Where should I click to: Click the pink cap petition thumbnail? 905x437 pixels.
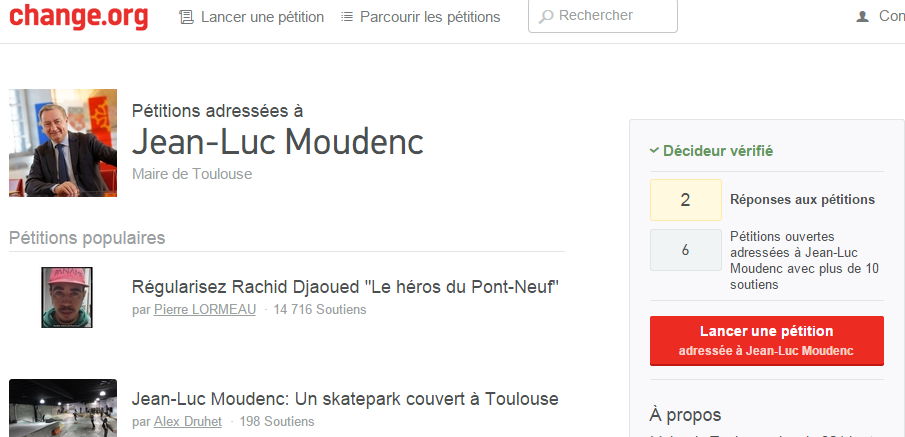[67, 297]
